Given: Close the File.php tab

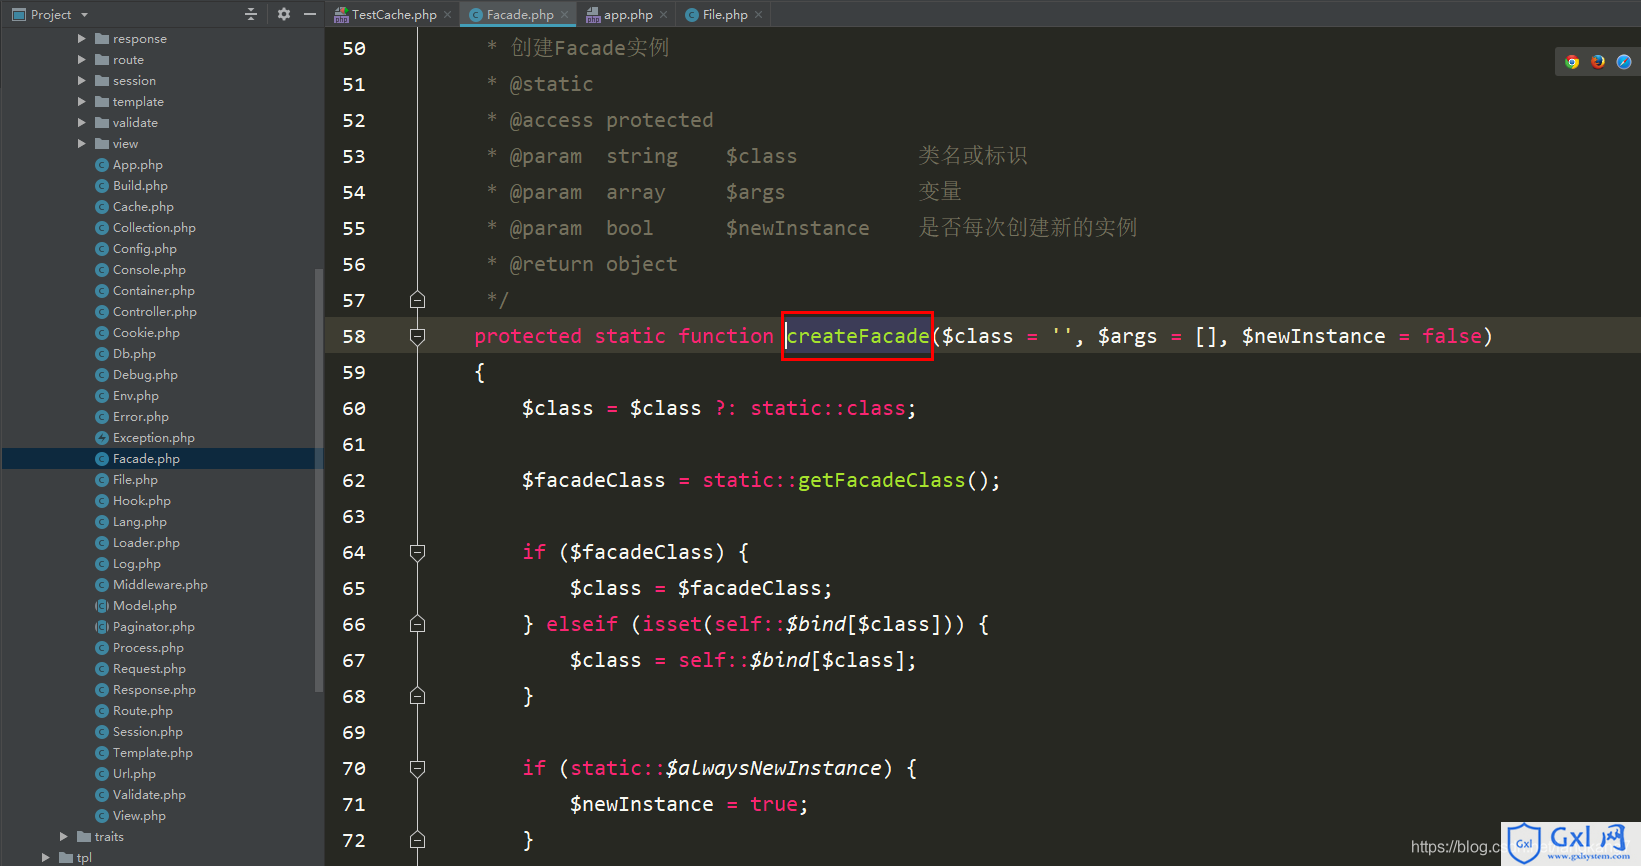Looking at the screenshot, I should 758,14.
